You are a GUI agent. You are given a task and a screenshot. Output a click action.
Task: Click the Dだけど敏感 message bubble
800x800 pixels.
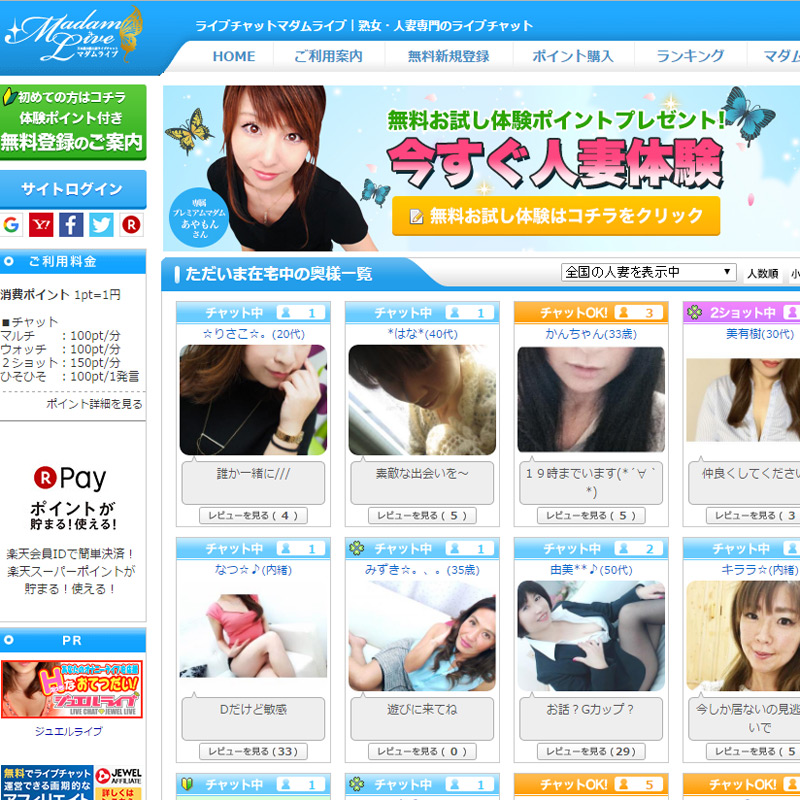point(253,718)
